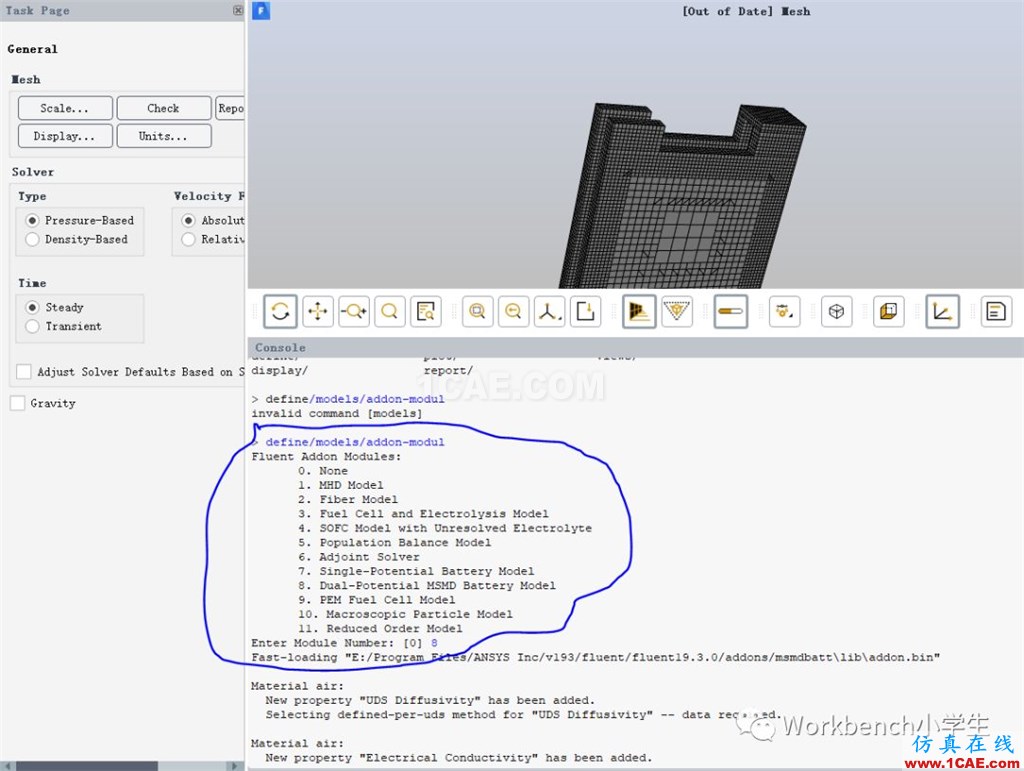The image size is (1024, 771).
Task: Open the mouse/probe options gear icon
Action: (784, 311)
